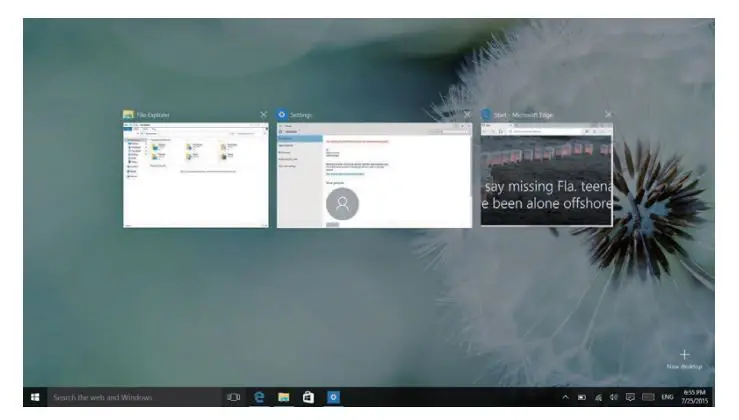Open the Windows Start button
The height and width of the screenshot is (420, 739).
pyautogui.click(x=35, y=397)
